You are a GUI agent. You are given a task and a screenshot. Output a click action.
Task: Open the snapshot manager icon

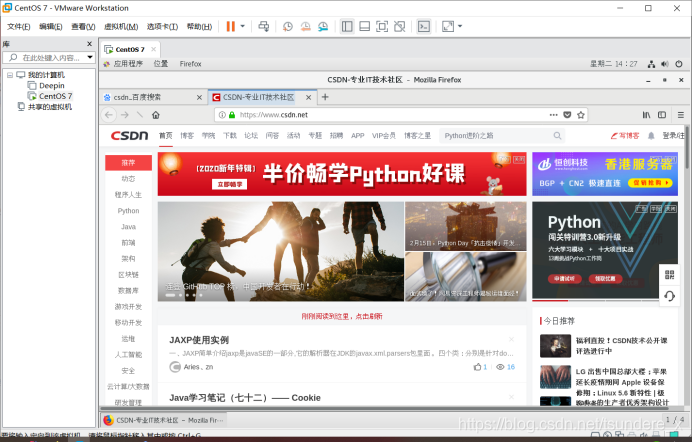(x=323, y=26)
